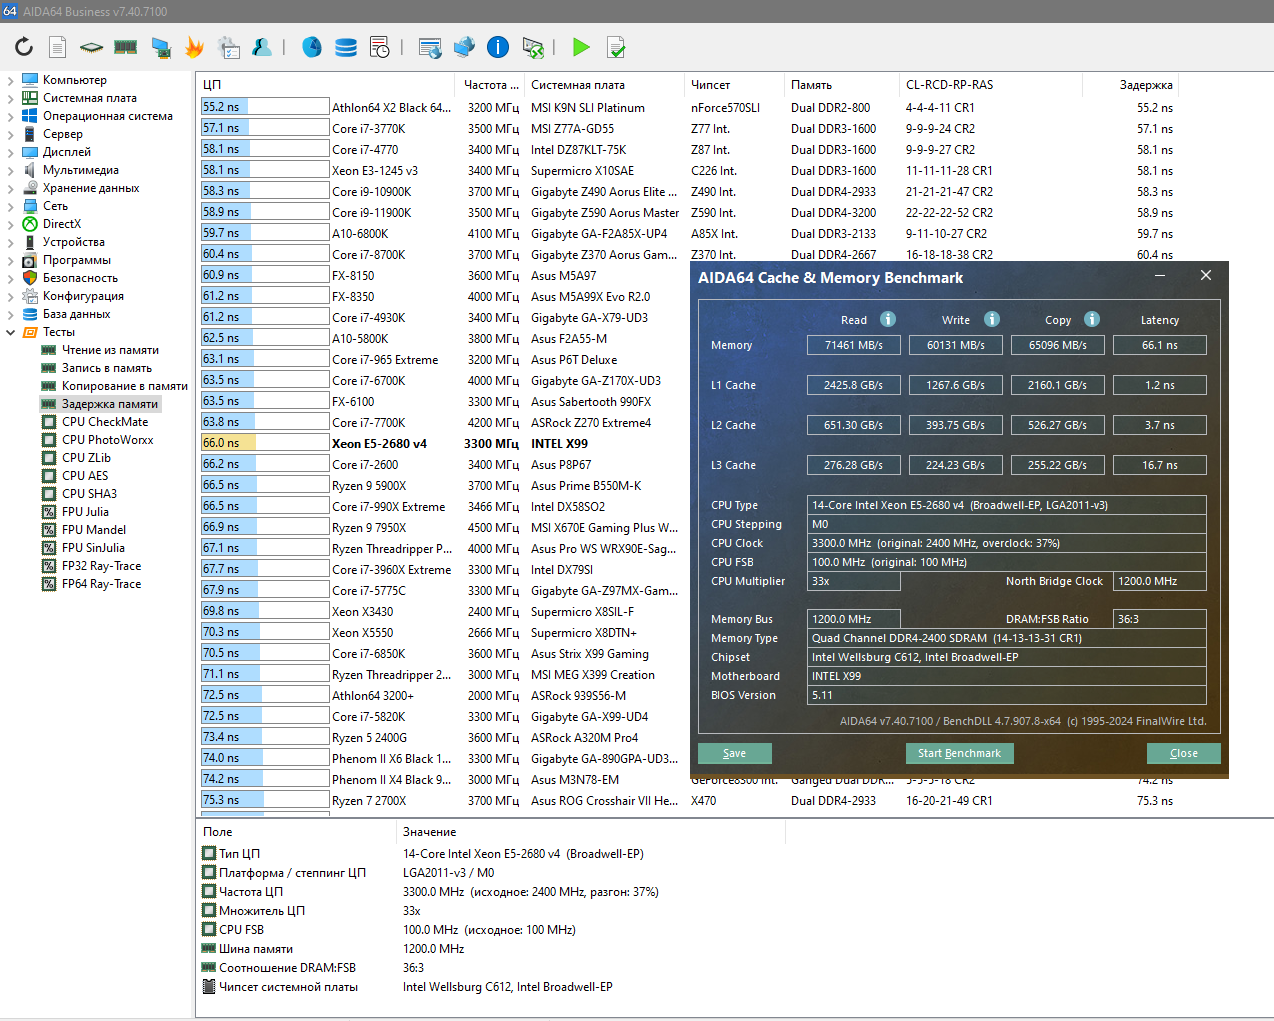
Task: Select Чтение из памяти test
Action: pyautogui.click(x=110, y=350)
